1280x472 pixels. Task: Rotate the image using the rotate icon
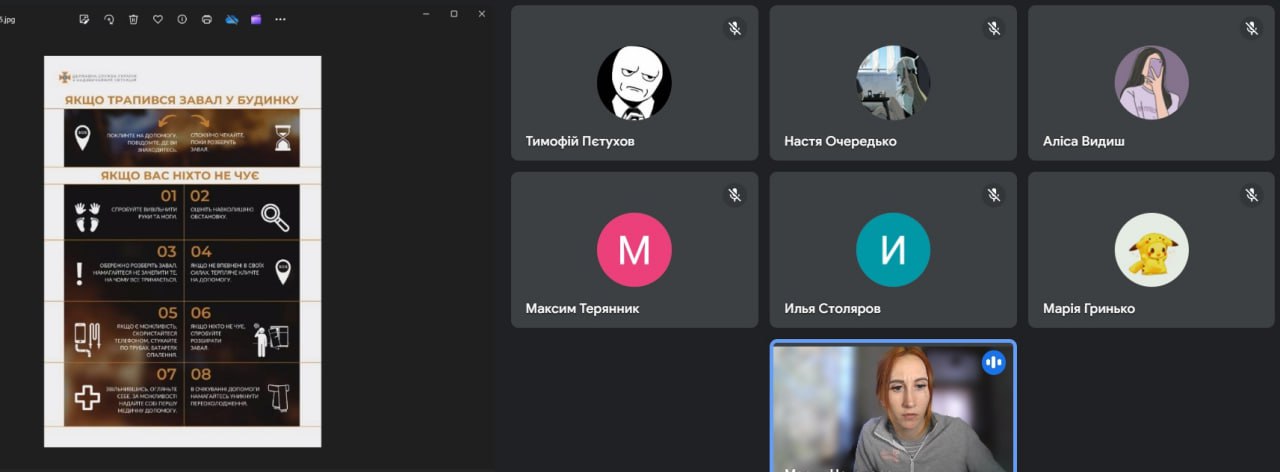(x=108, y=19)
